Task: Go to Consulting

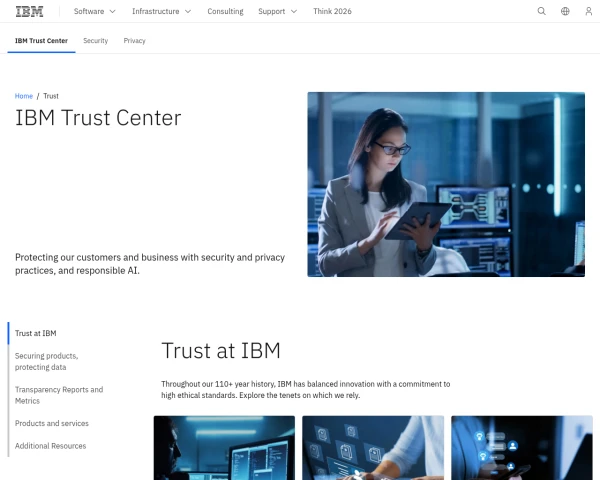Action: (225, 11)
